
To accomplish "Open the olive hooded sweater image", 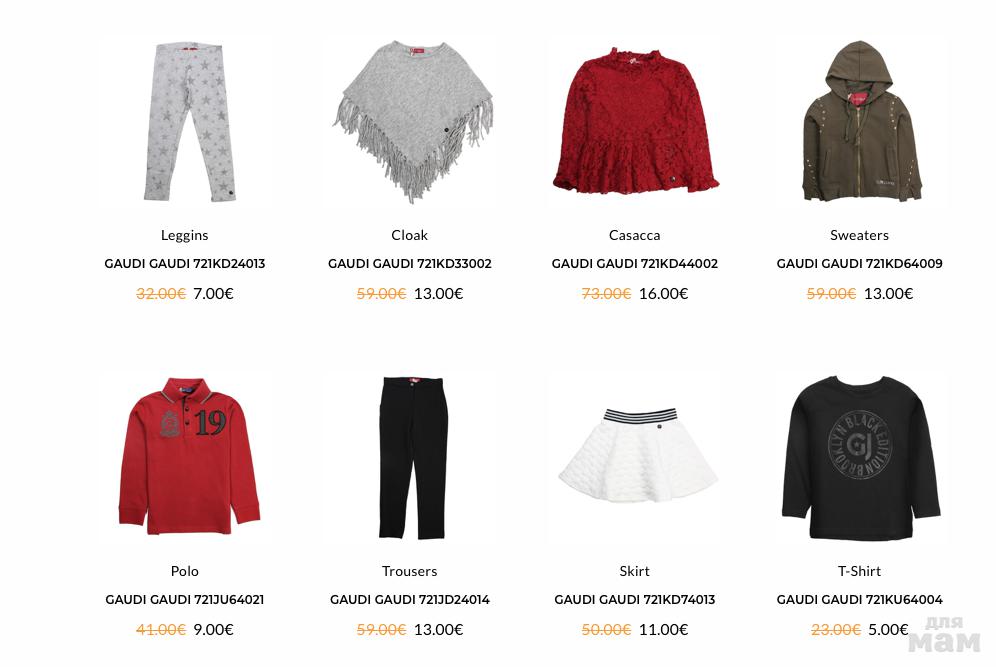I will click(x=859, y=122).
